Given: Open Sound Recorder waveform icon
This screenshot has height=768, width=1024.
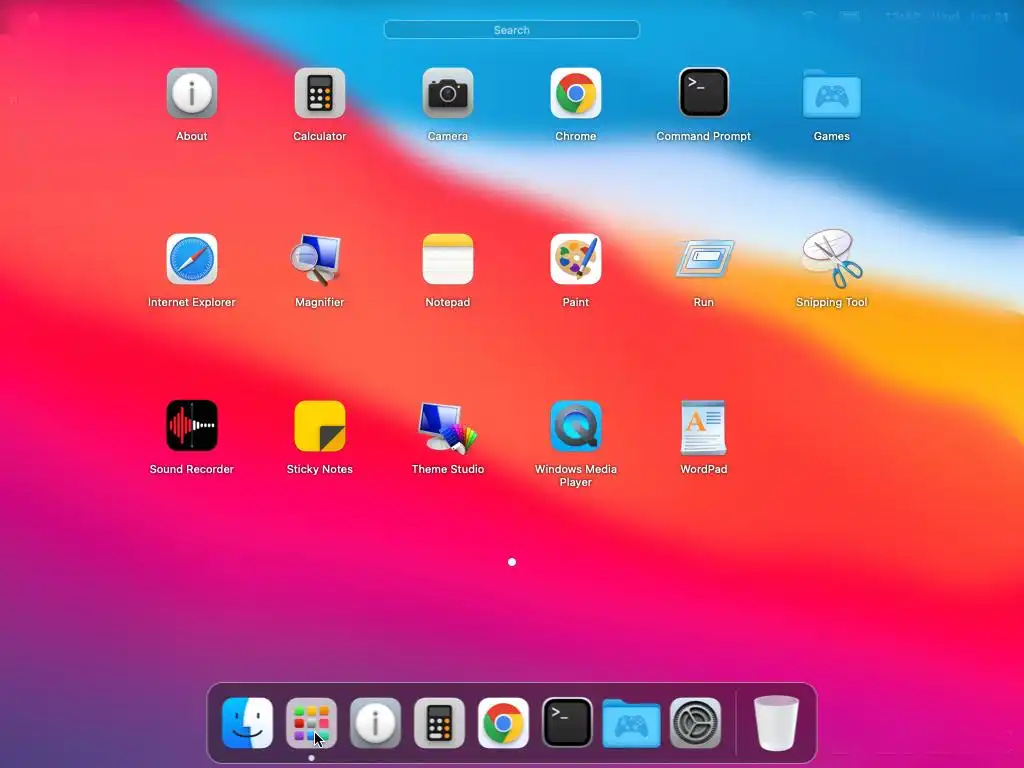Looking at the screenshot, I should [191, 426].
